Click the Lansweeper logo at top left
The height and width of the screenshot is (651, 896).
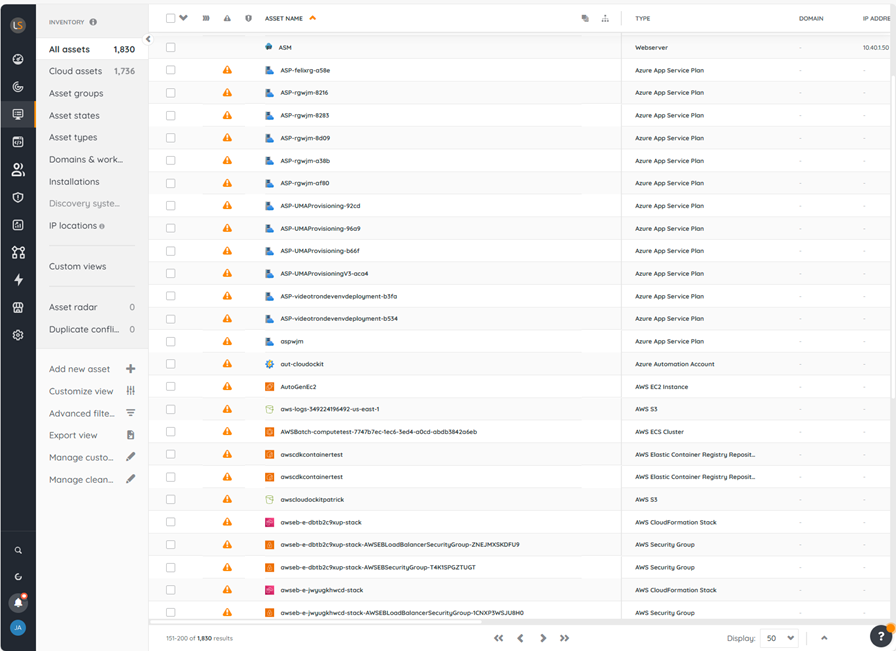point(18,25)
